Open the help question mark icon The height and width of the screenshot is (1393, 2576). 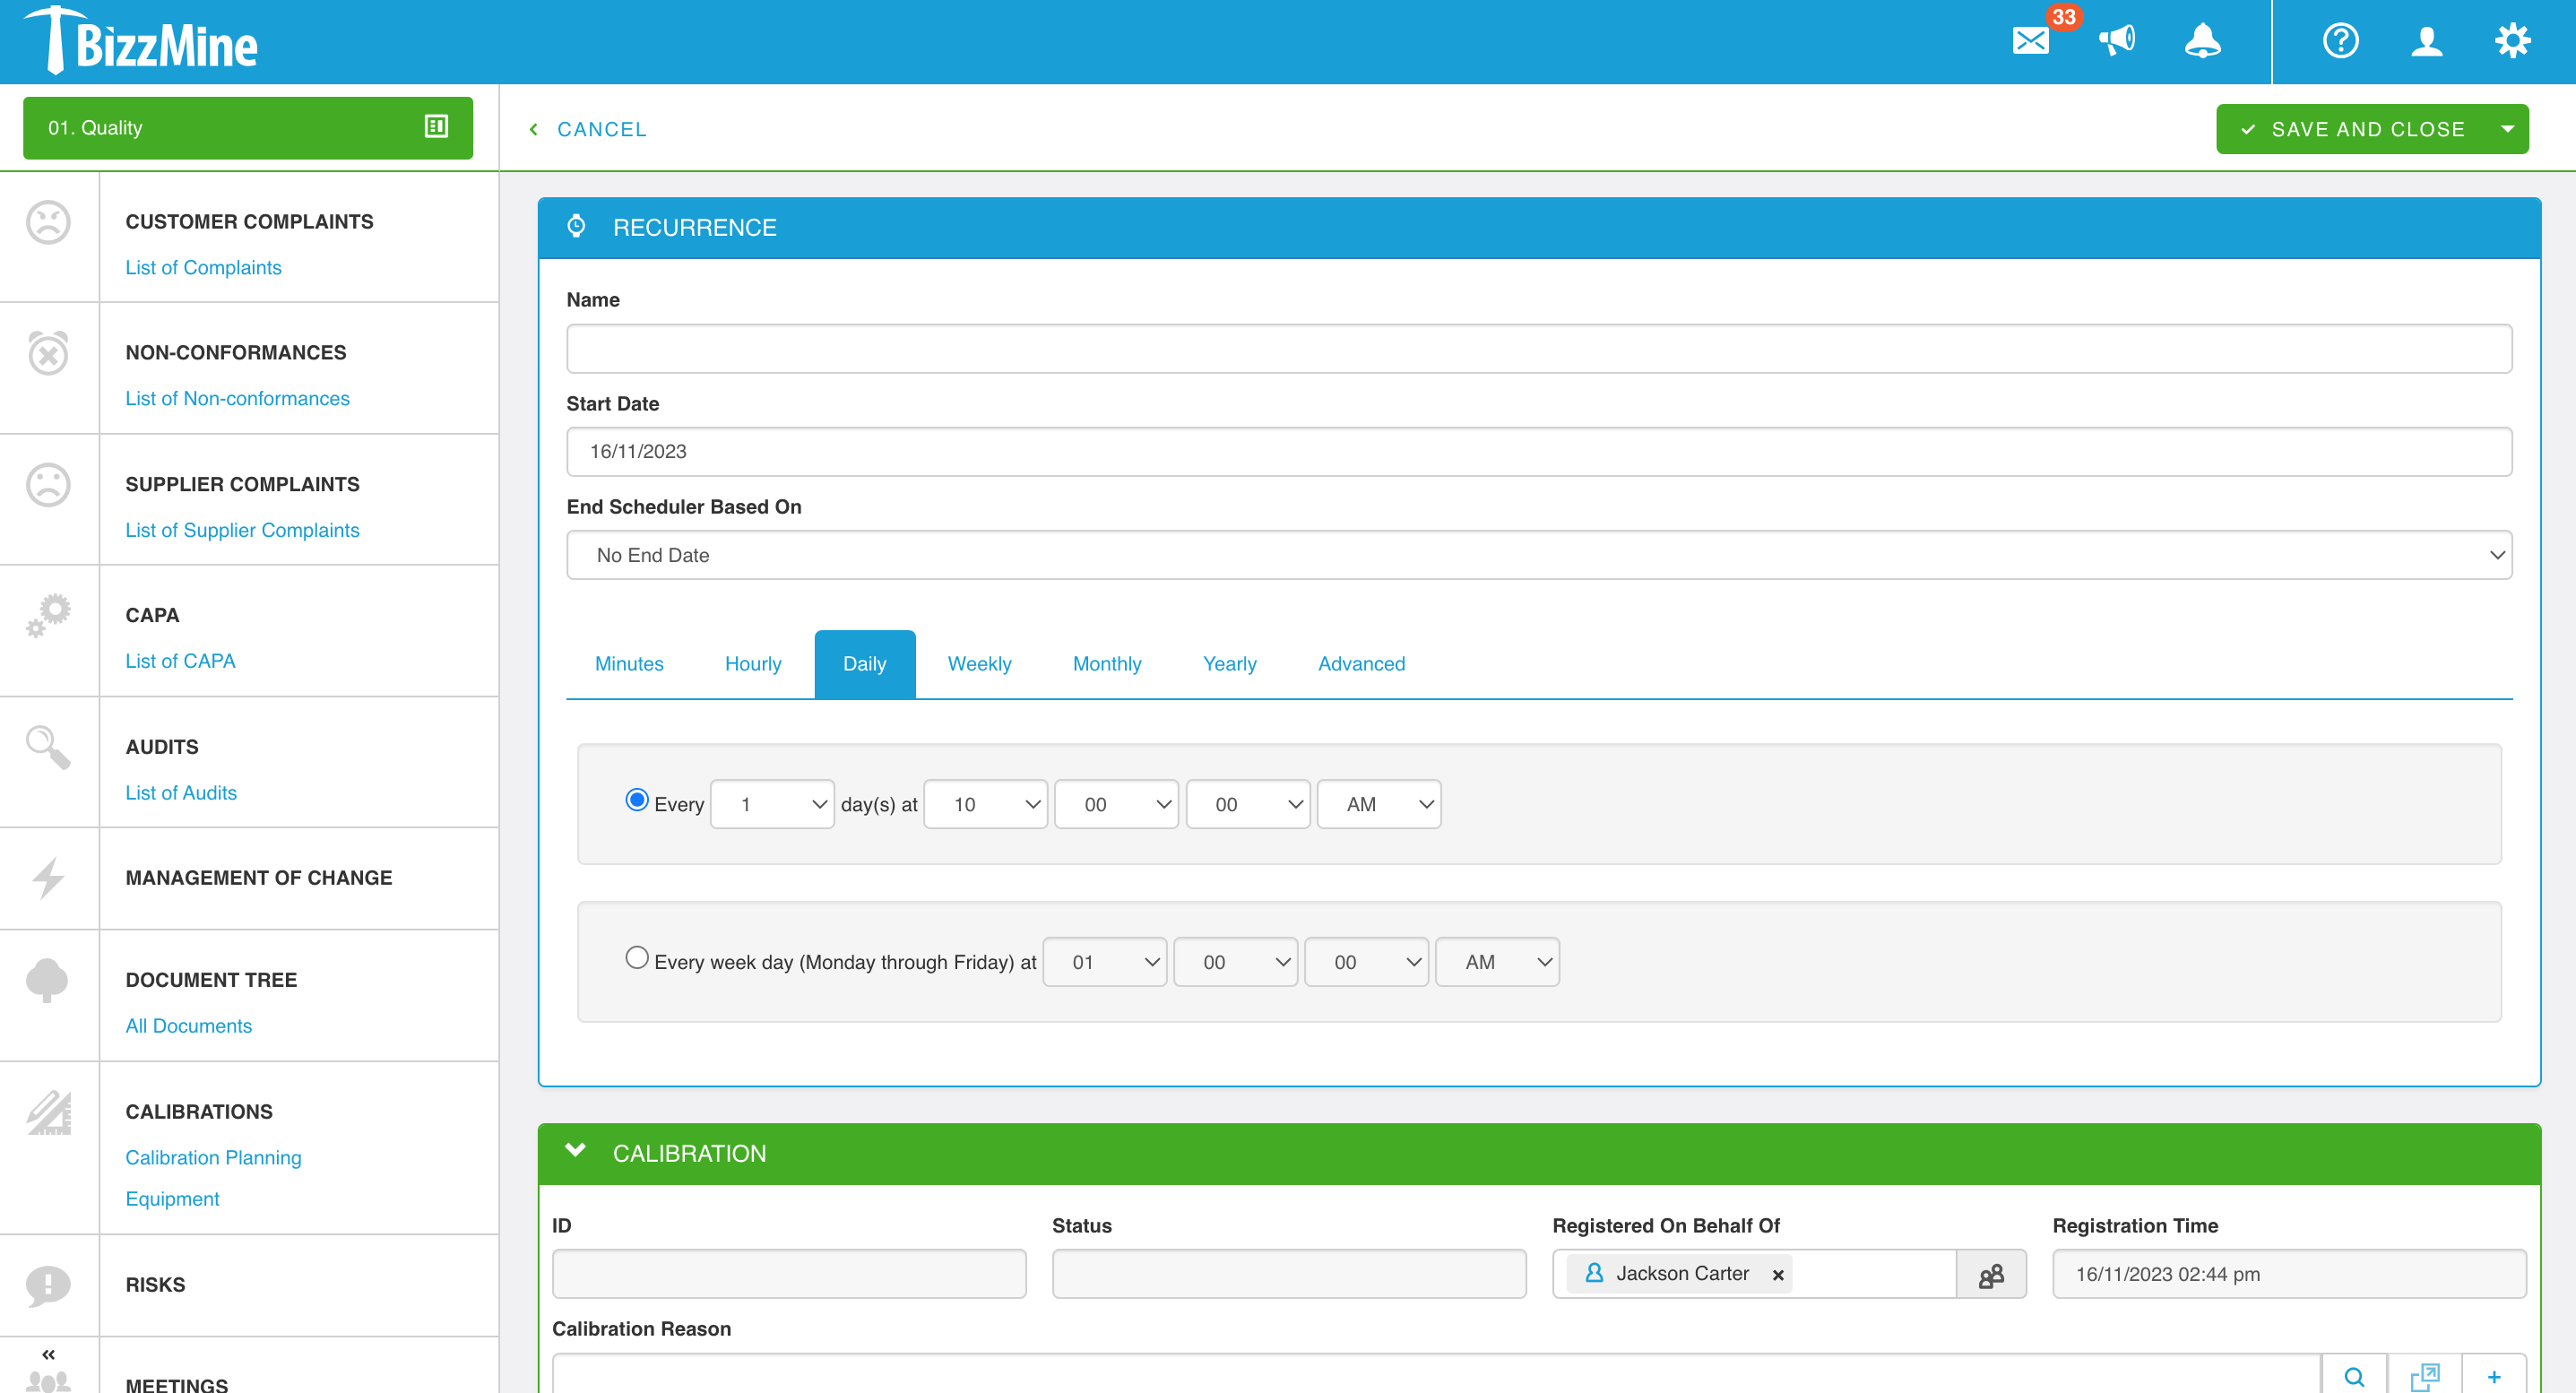[2340, 41]
